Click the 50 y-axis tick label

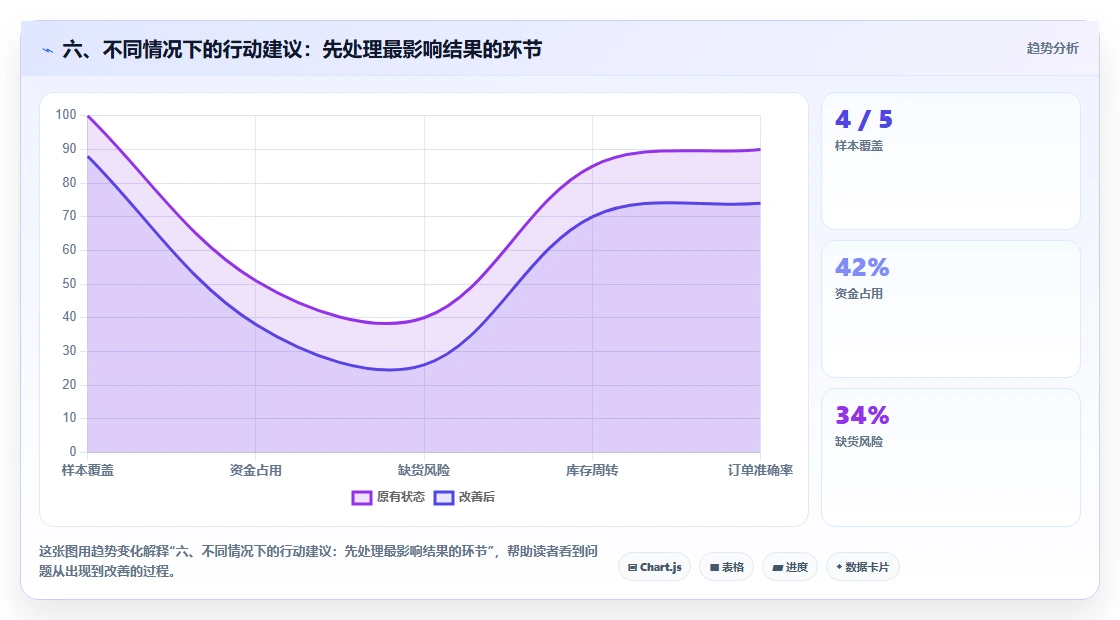click(x=69, y=283)
